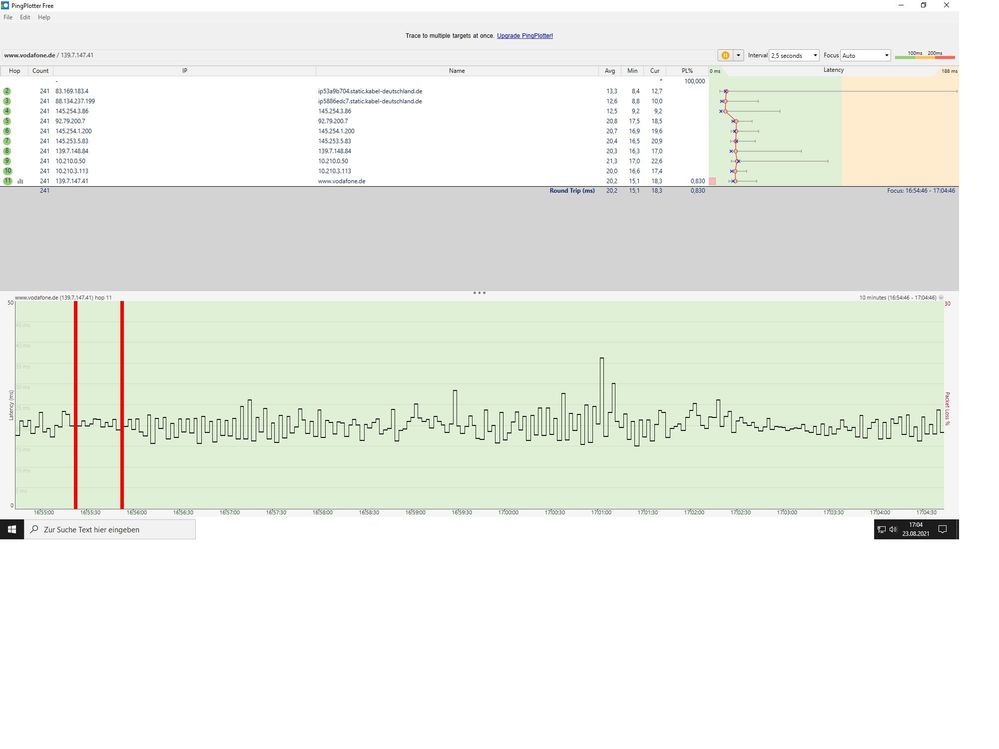The height and width of the screenshot is (749, 999).
Task: Open the Help menu
Action: pos(44,17)
